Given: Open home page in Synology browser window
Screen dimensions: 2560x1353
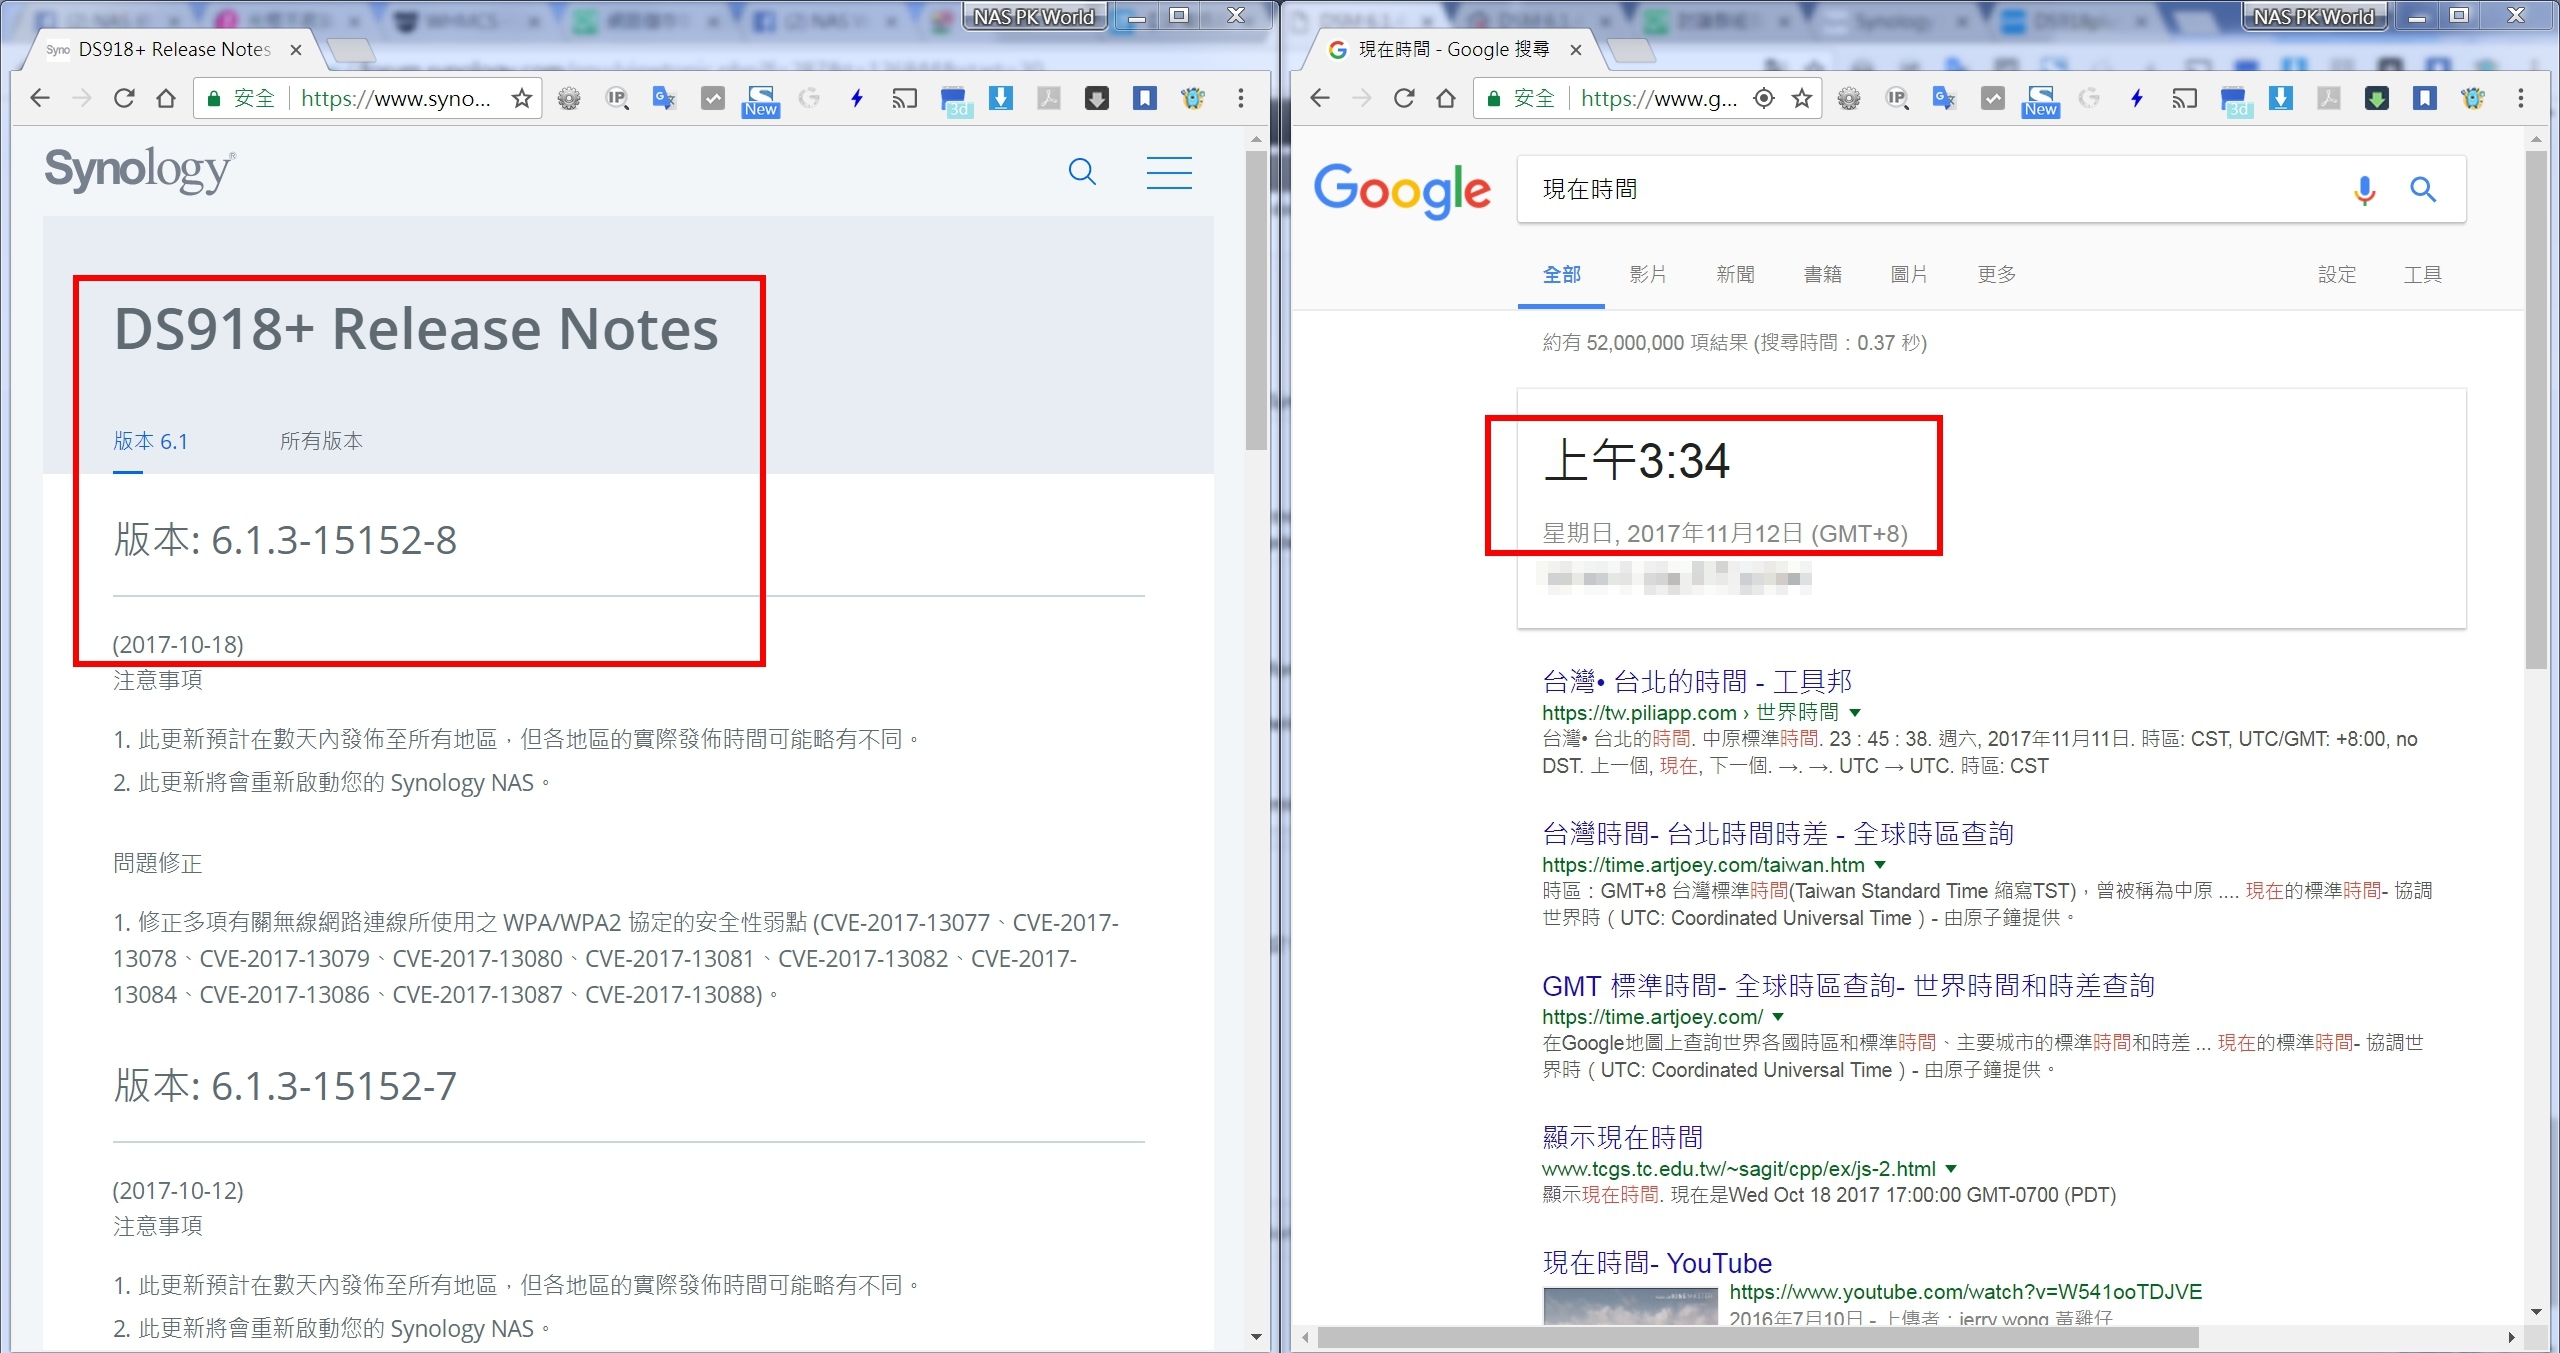Looking at the screenshot, I should click(x=166, y=98).
